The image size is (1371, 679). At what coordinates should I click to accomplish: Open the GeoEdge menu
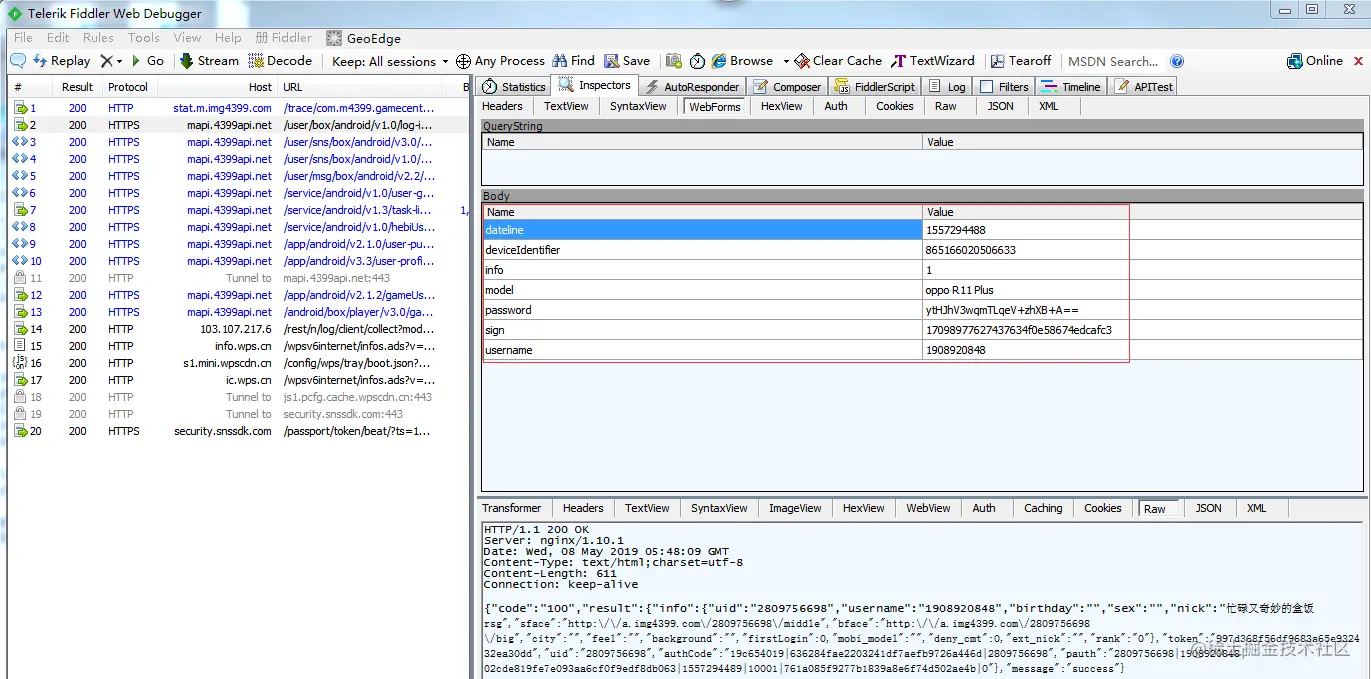363,38
